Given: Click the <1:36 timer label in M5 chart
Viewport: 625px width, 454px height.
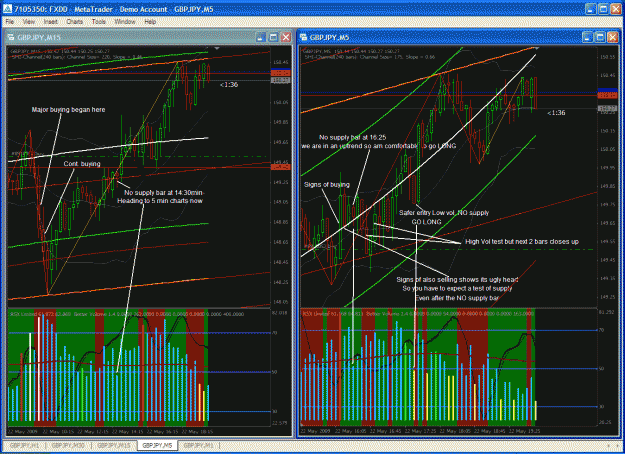Looking at the screenshot, I should pyautogui.click(x=556, y=113).
